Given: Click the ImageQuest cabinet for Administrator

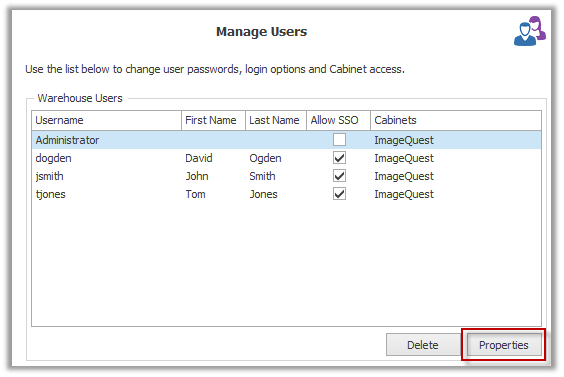Looking at the screenshot, I should point(404,140).
